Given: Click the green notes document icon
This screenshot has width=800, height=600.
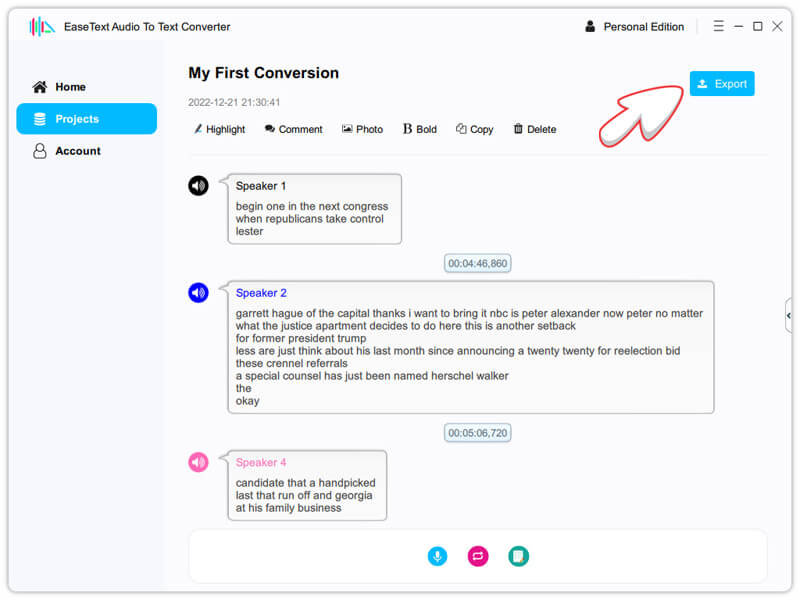Looking at the screenshot, I should (518, 556).
